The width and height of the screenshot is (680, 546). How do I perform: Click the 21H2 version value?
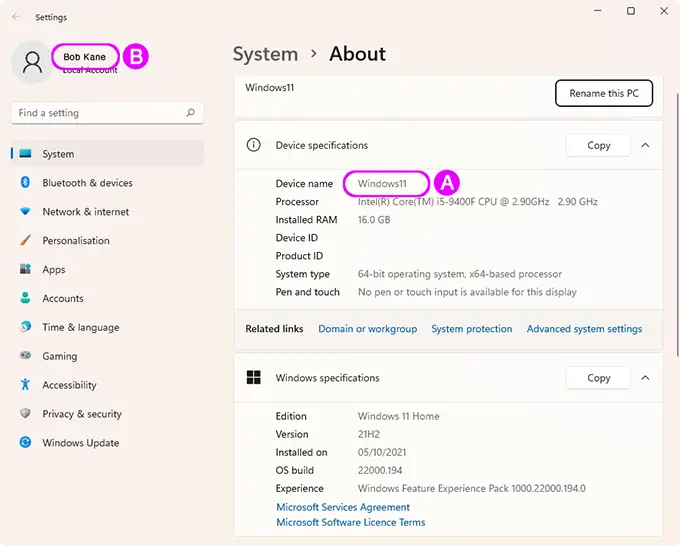pyautogui.click(x=369, y=434)
